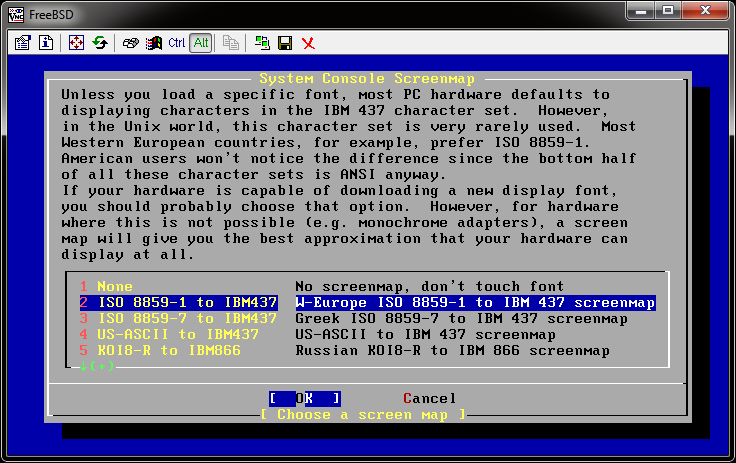736x463 pixels.
Task: Pick the "5 KOI8-R to IBM866" entry
Action: pyautogui.click(x=160, y=350)
